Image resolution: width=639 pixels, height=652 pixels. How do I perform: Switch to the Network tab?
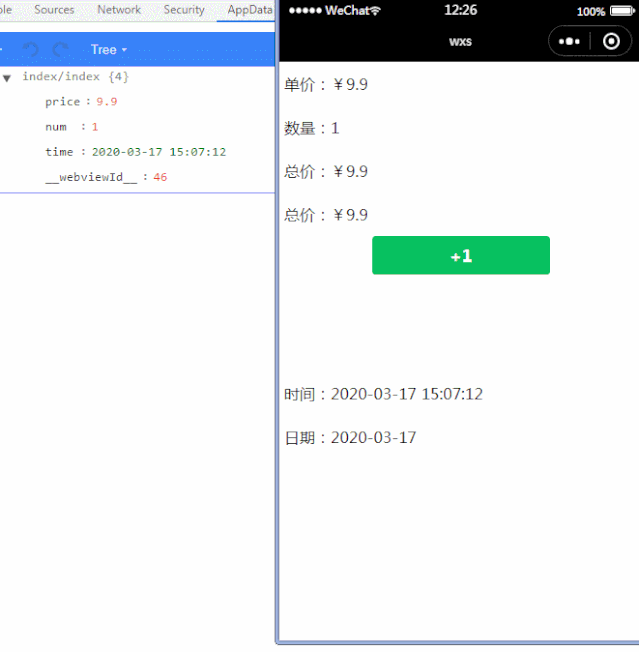coord(119,10)
